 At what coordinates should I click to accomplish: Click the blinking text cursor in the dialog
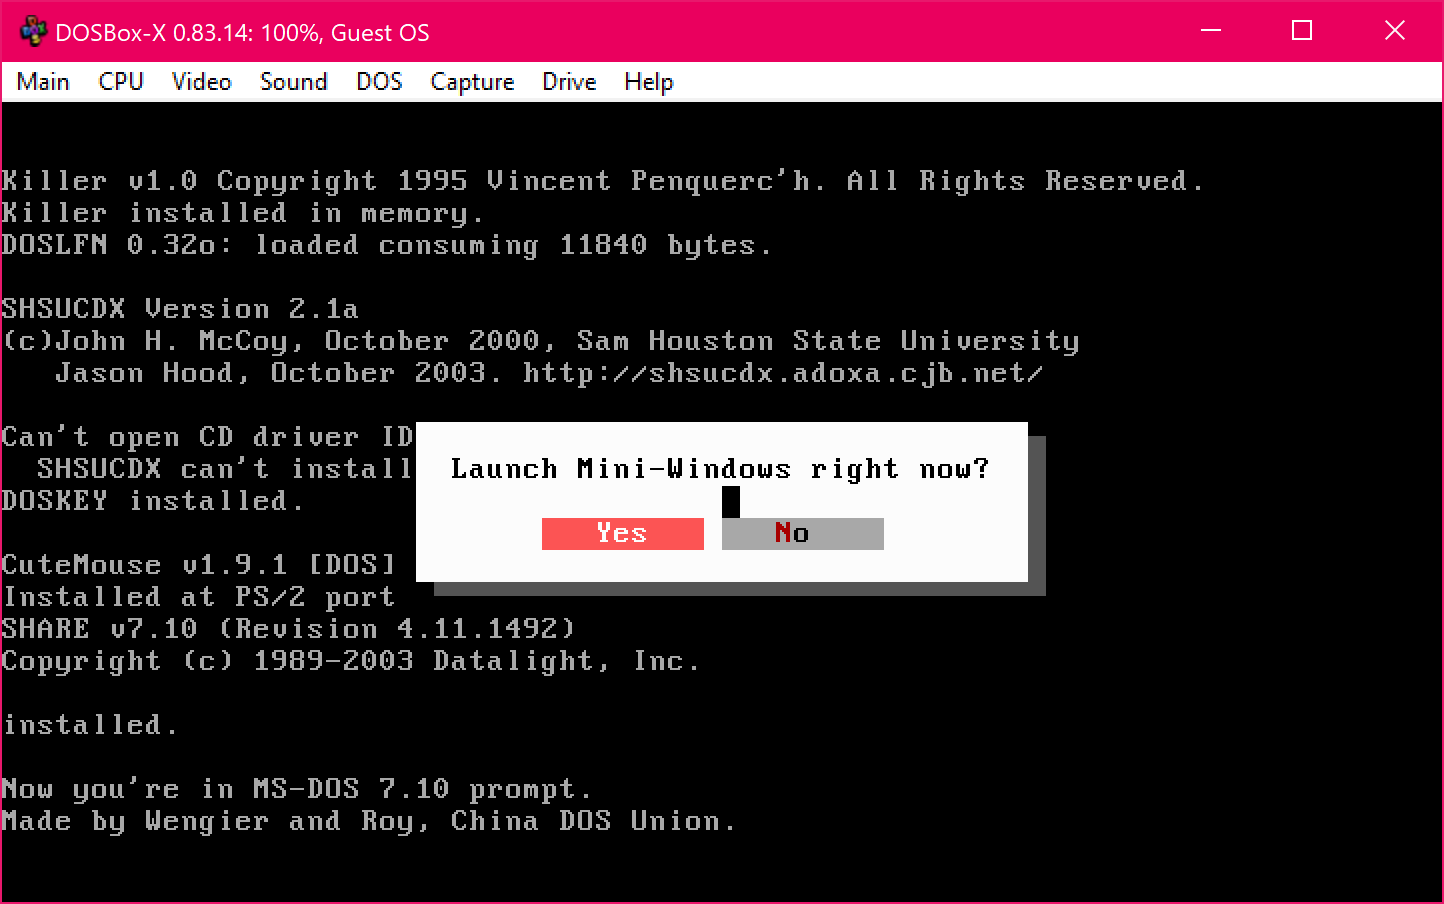pyautogui.click(x=730, y=501)
